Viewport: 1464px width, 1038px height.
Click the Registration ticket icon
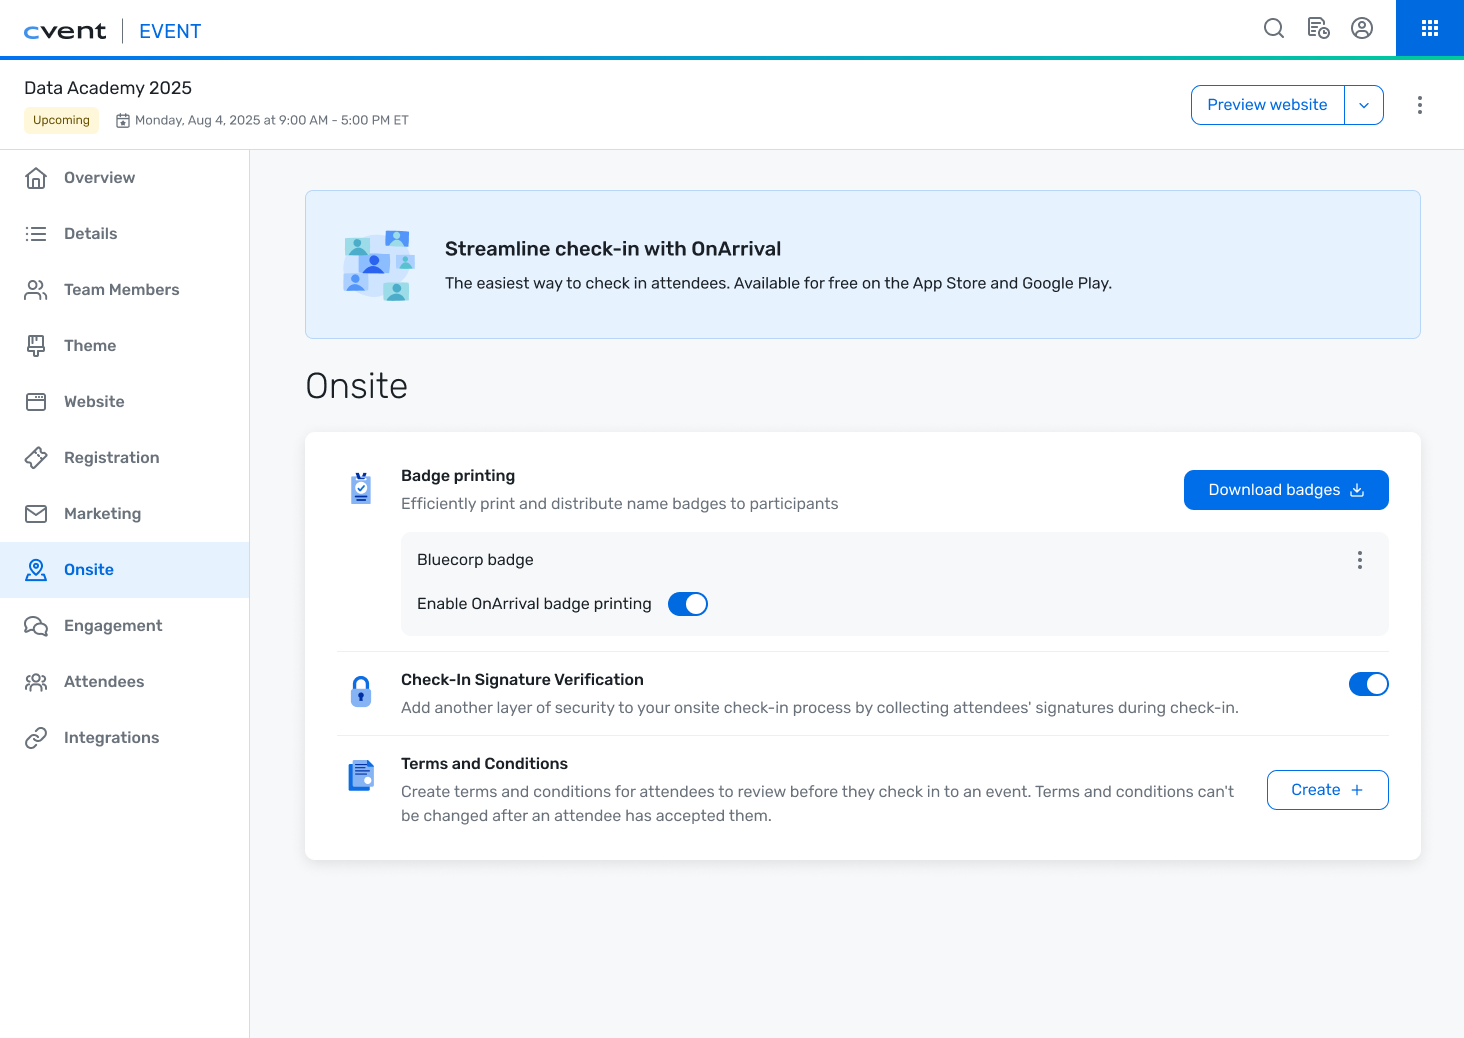[x=36, y=458]
